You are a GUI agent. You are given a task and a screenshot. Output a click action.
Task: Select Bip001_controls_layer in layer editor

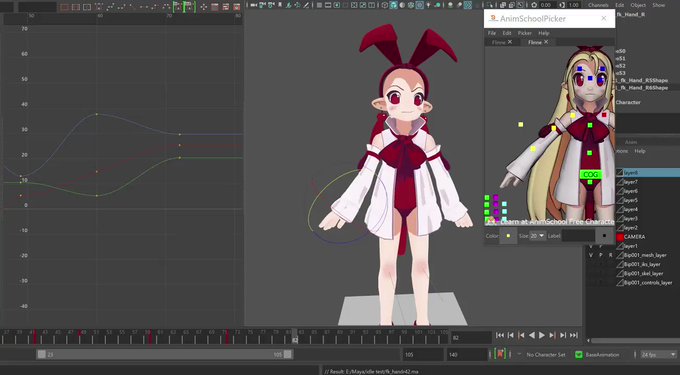(x=648, y=282)
